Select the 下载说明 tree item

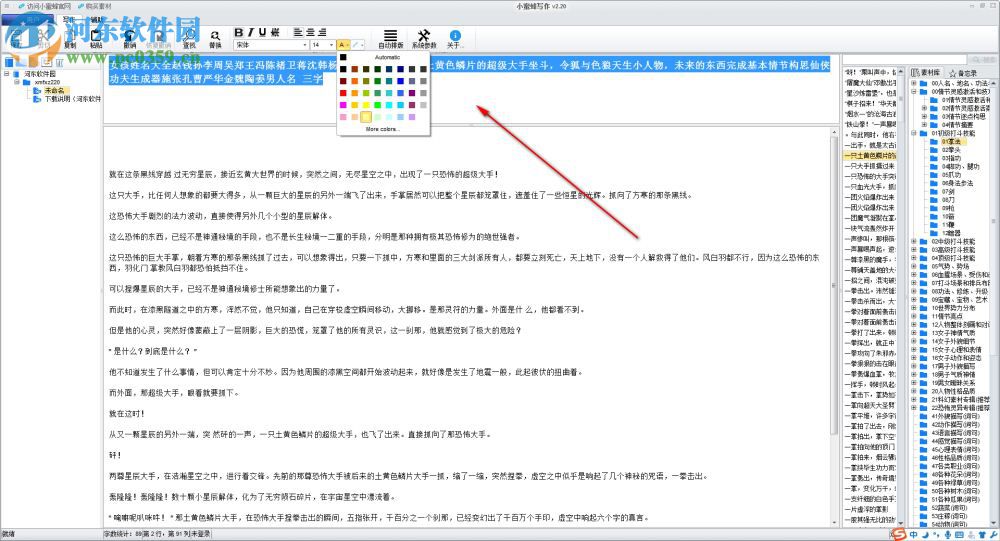click(x=73, y=99)
